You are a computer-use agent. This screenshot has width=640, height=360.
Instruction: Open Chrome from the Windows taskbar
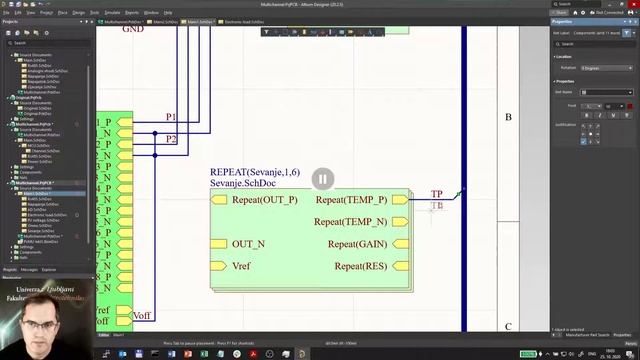click(x=237, y=354)
